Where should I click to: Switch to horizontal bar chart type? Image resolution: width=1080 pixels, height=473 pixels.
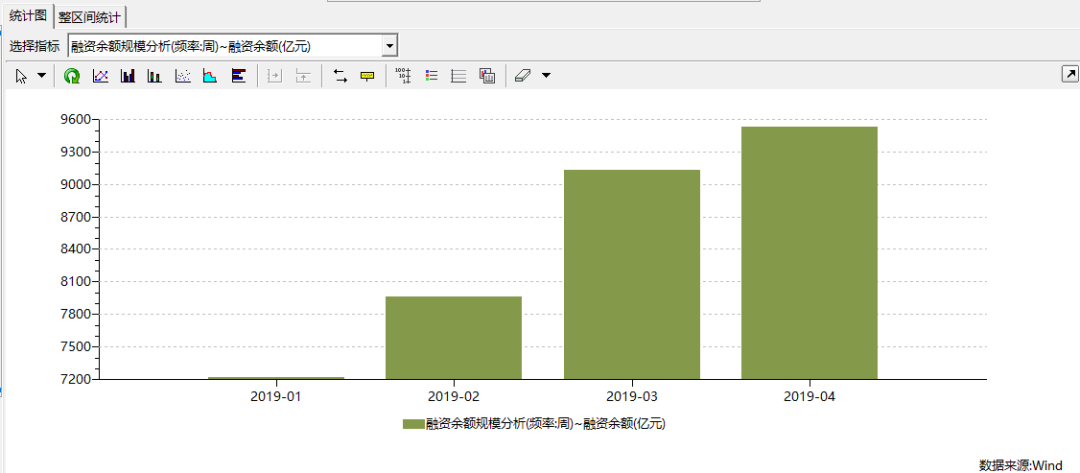pos(238,76)
